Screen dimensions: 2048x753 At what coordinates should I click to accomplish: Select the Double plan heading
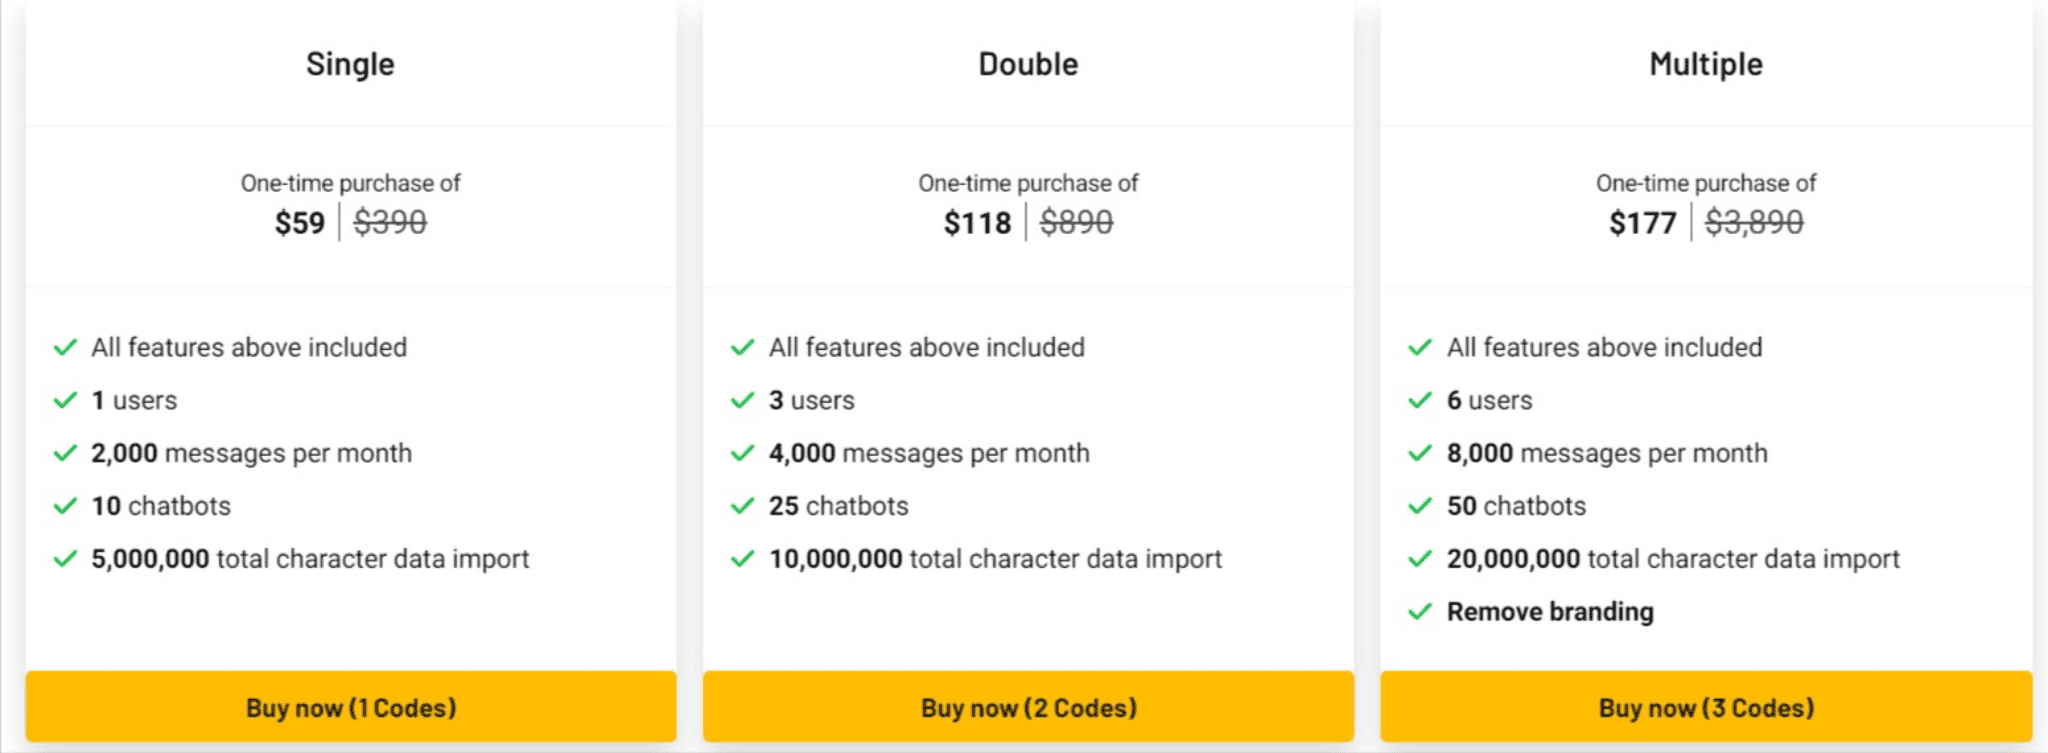tap(1028, 64)
